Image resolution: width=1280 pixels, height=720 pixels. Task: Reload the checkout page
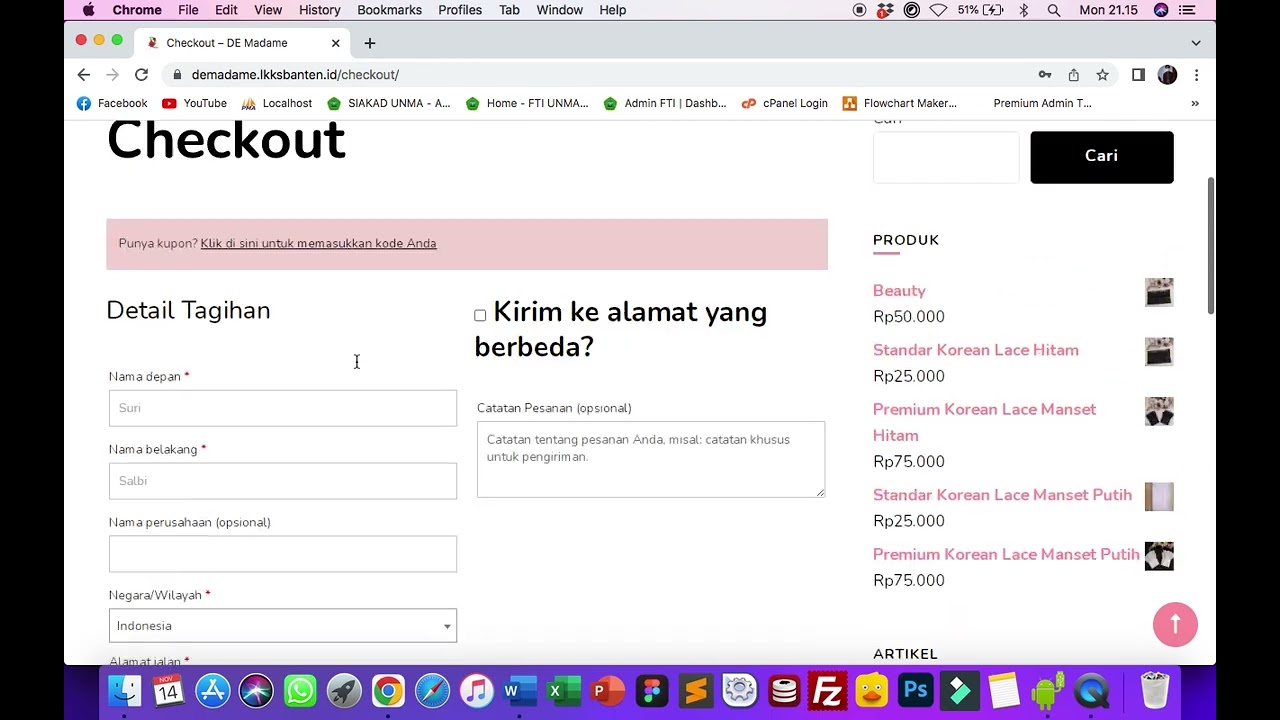(141, 75)
